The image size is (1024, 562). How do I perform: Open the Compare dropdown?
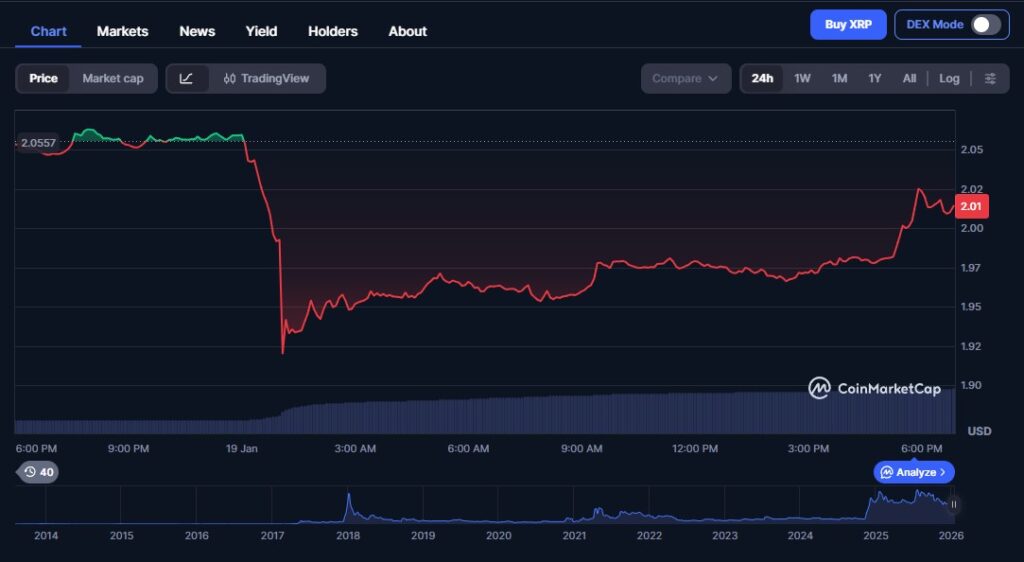click(x=686, y=78)
